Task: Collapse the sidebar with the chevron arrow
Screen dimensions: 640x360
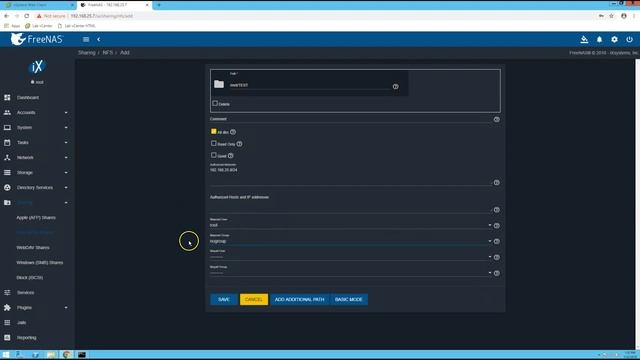Action: (98, 39)
